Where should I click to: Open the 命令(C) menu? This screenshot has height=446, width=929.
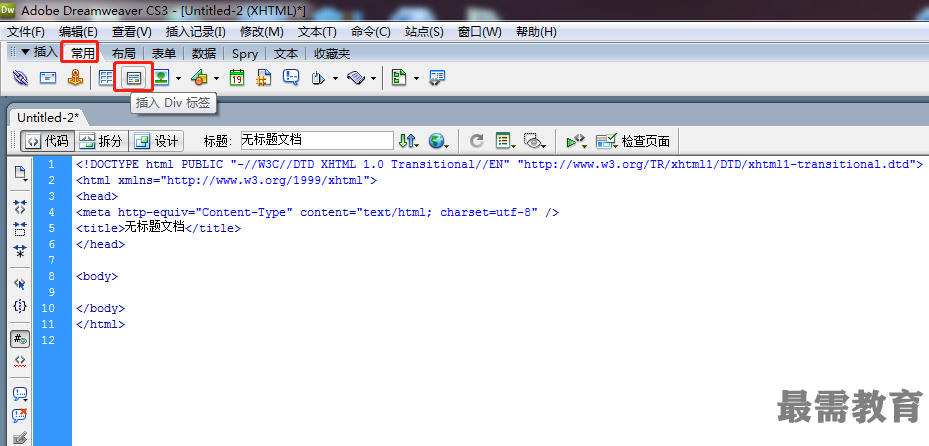[370, 32]
